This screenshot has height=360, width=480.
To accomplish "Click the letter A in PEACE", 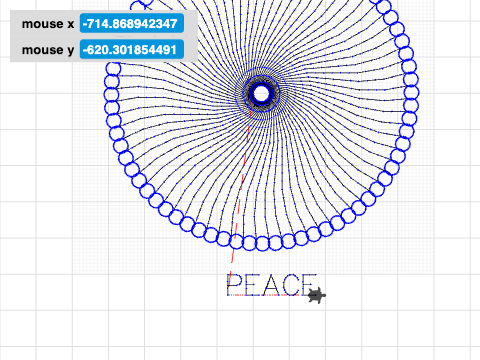I will click(270, 285).
